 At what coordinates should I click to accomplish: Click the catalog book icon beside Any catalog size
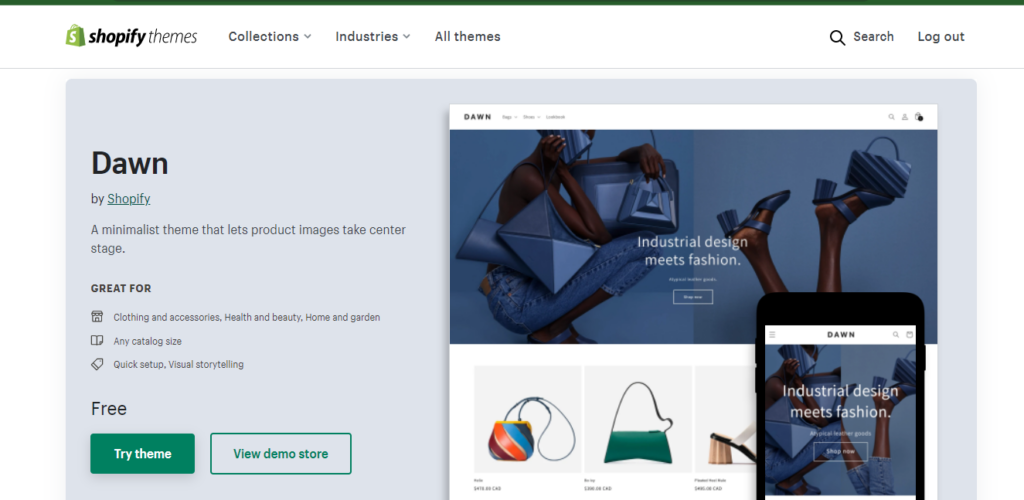pyautogui.click(x=97, y=340)
